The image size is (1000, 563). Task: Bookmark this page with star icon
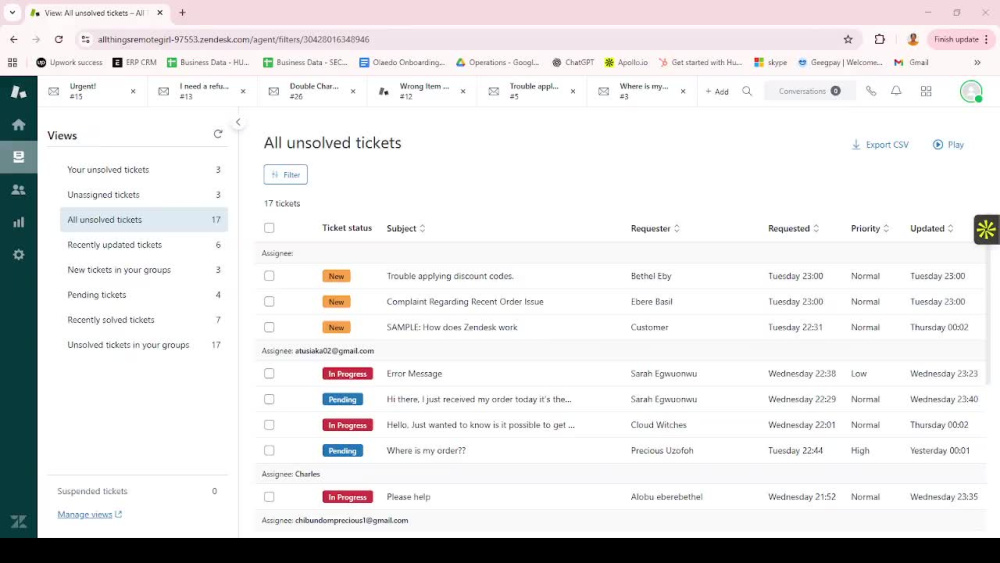(x=848, y=40)
